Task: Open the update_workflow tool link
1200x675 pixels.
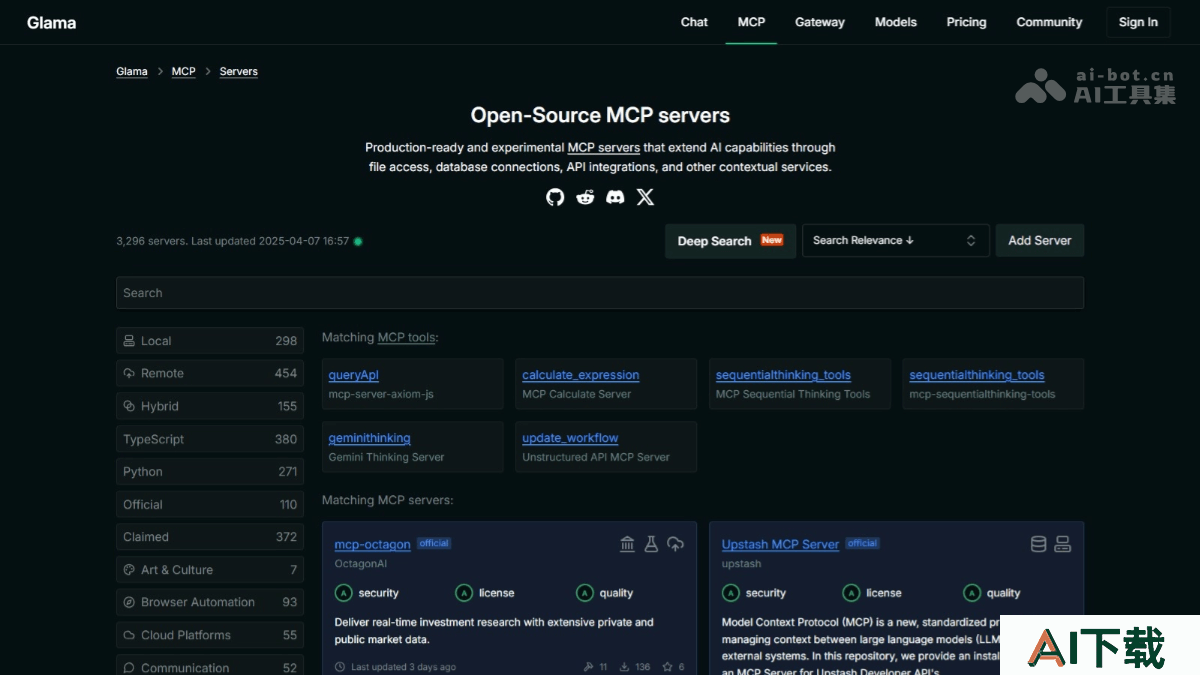Action: click(570, 438)
